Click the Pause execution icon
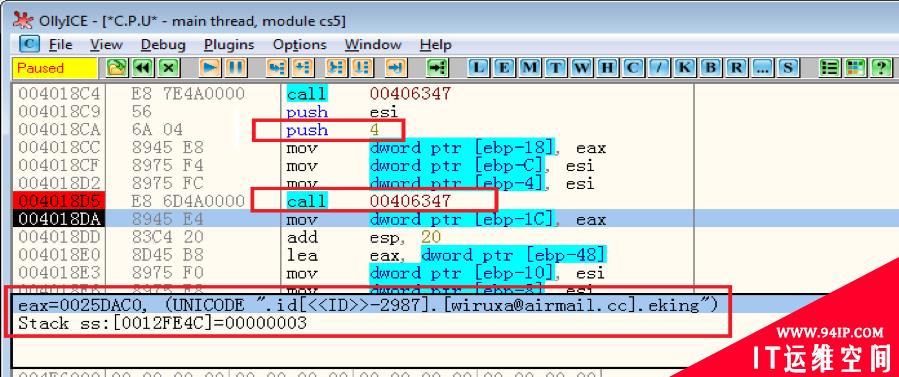The image size is (899, 377). (236, 68)
